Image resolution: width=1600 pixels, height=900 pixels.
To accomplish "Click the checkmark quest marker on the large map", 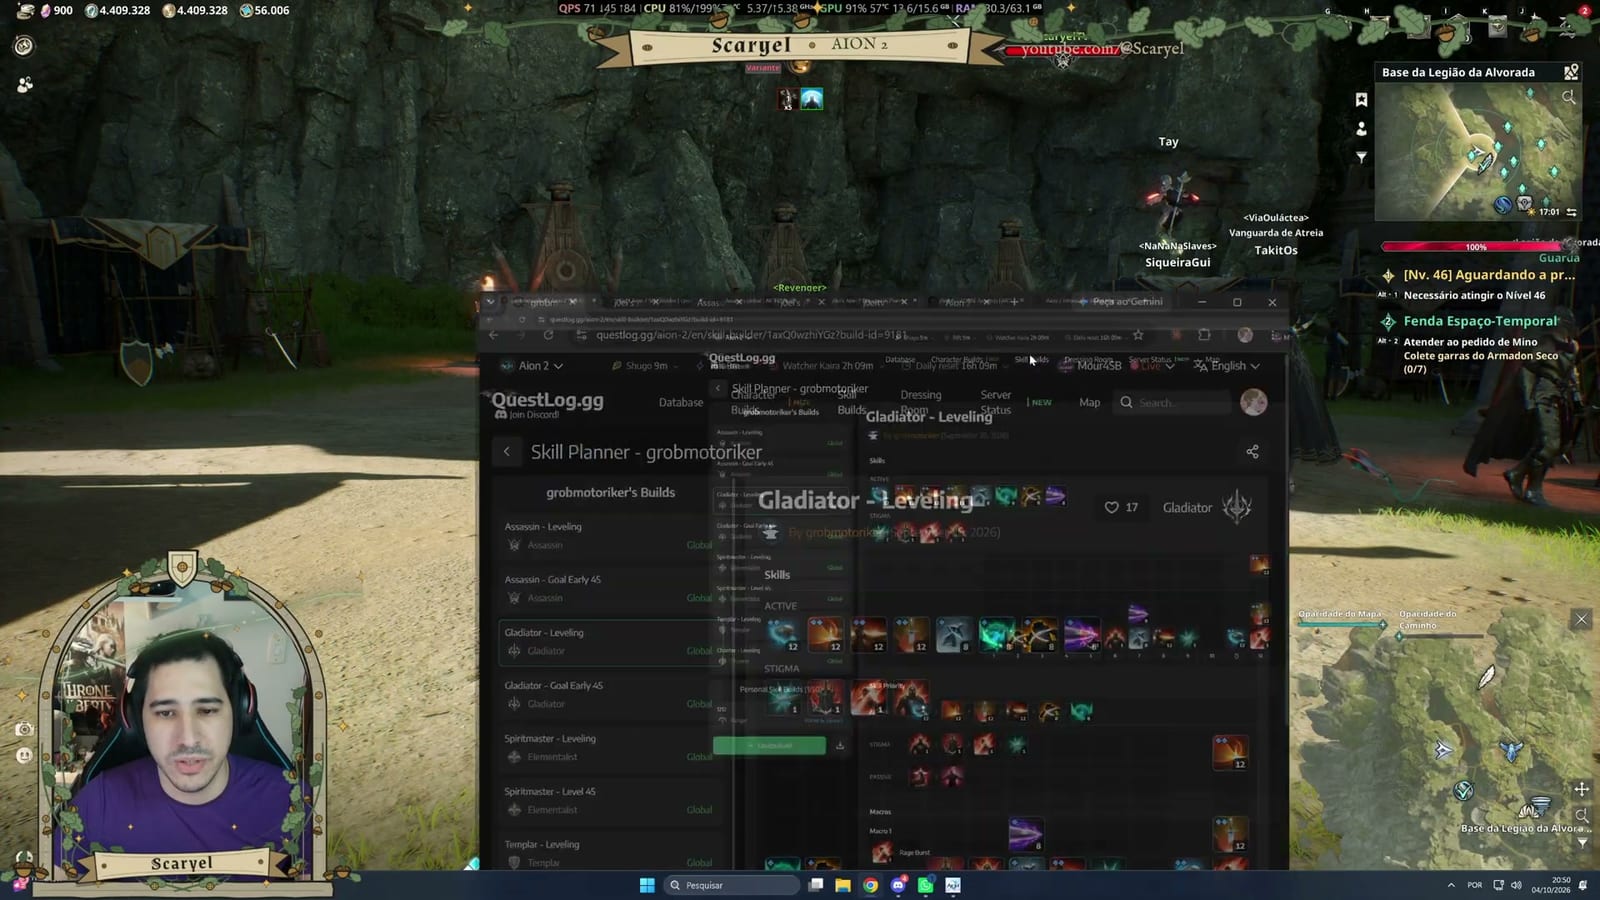I will pyautogui.click(x=1463, y=790).
